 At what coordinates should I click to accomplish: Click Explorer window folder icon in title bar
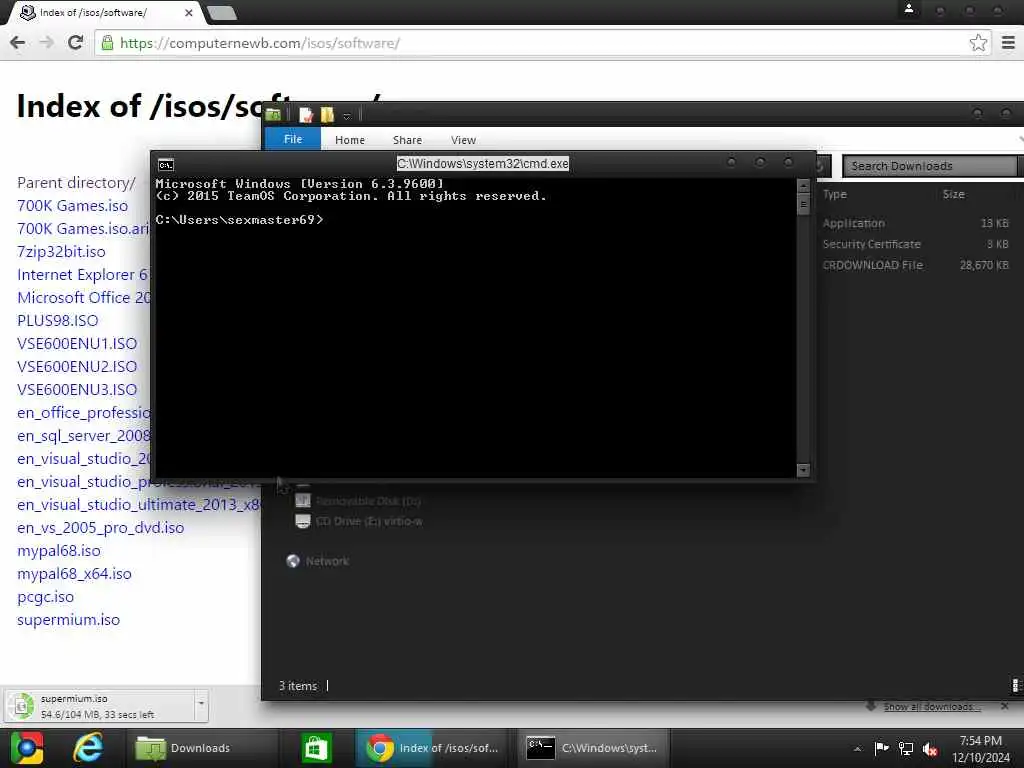click(274, 115)
